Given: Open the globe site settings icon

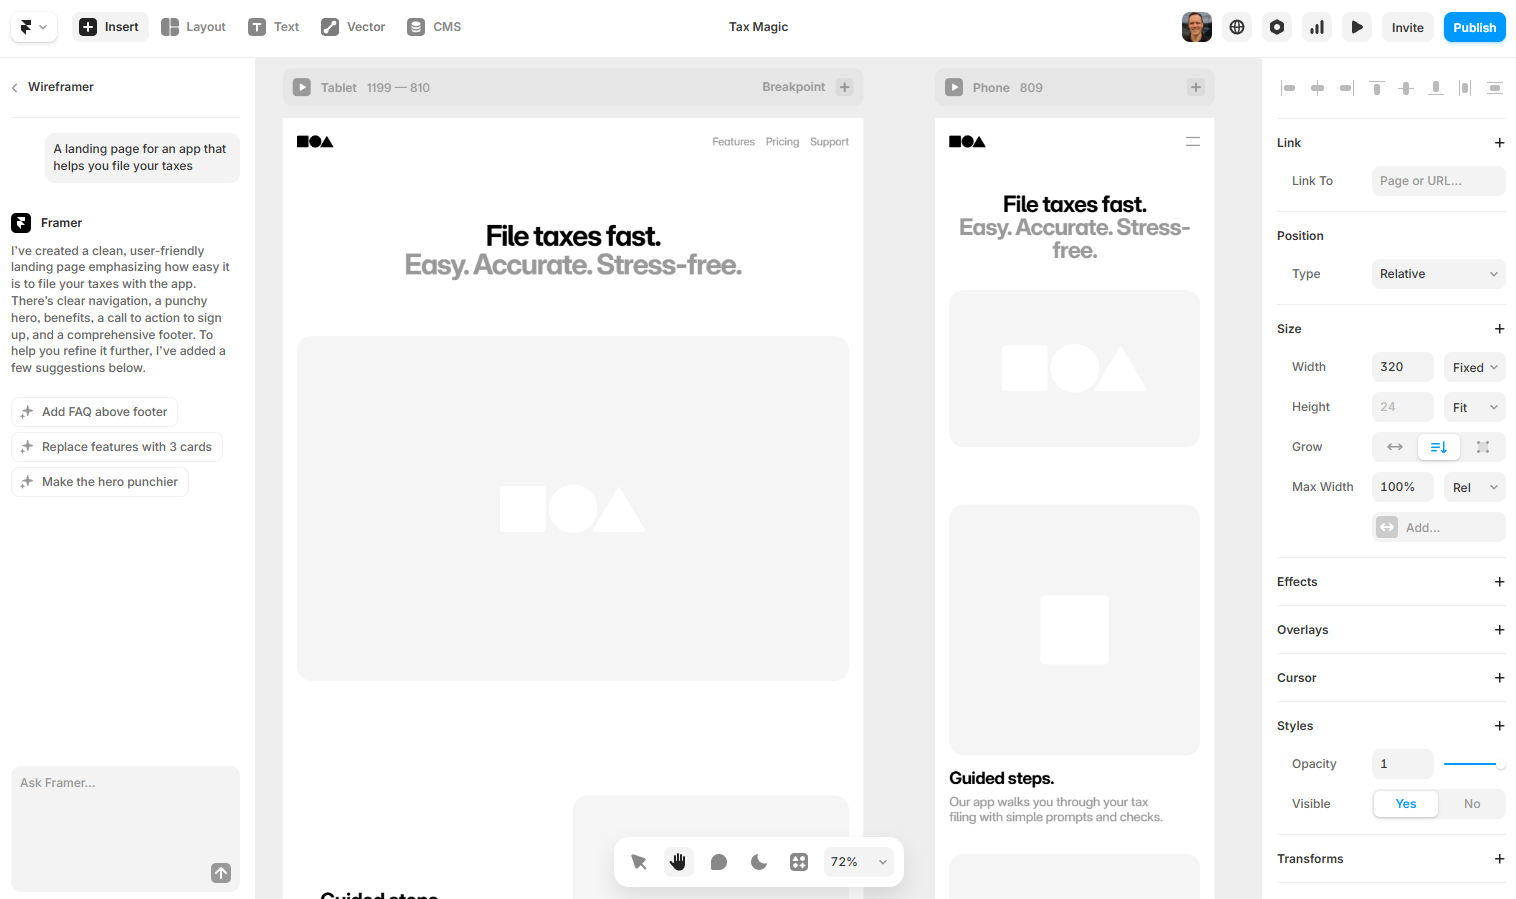Looking at the screenshot, I should coord(1237,27).
